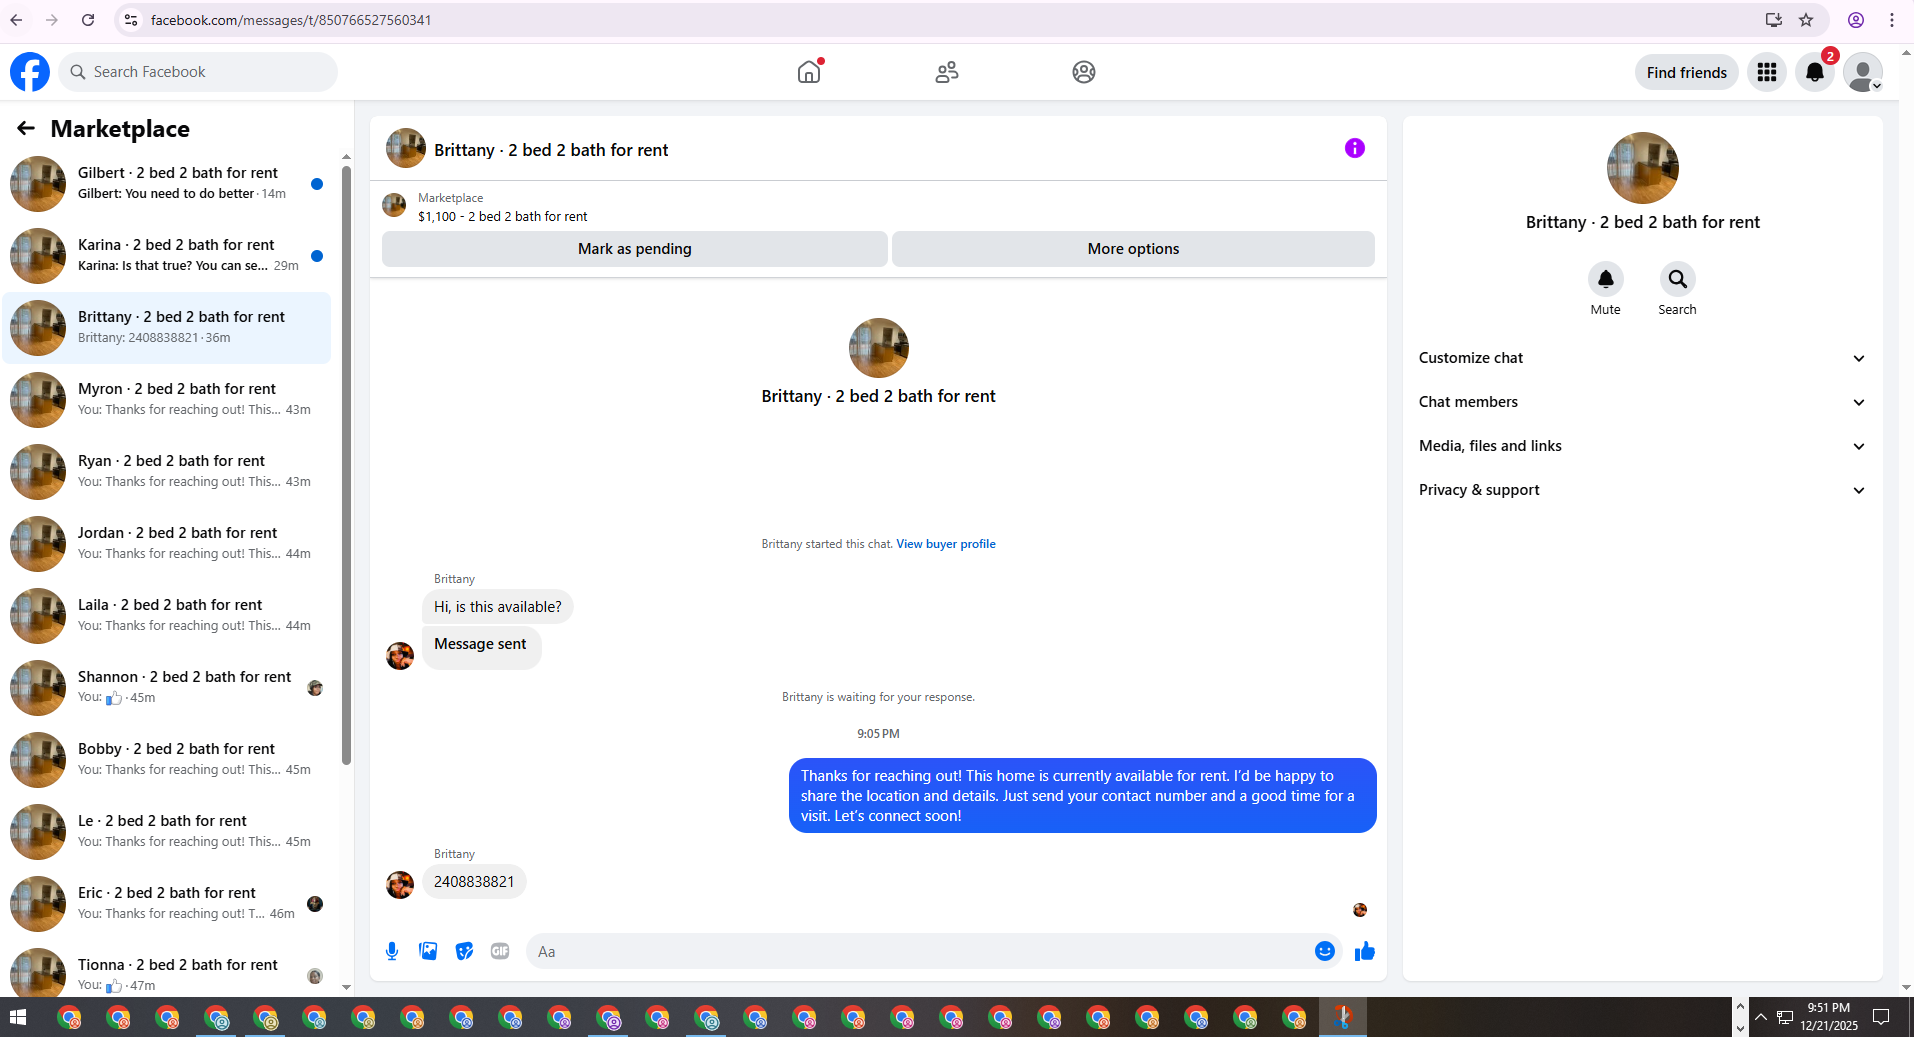Open the Facebook menu grid icon
Viewport: 1914px width, 1037px height.
[x=1767, y=72]
